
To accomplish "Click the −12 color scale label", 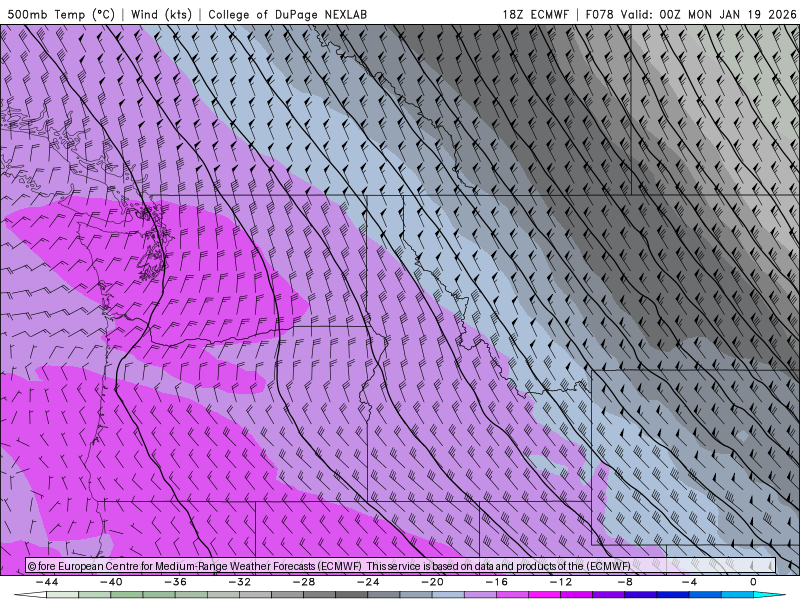I will click(561, 582).
